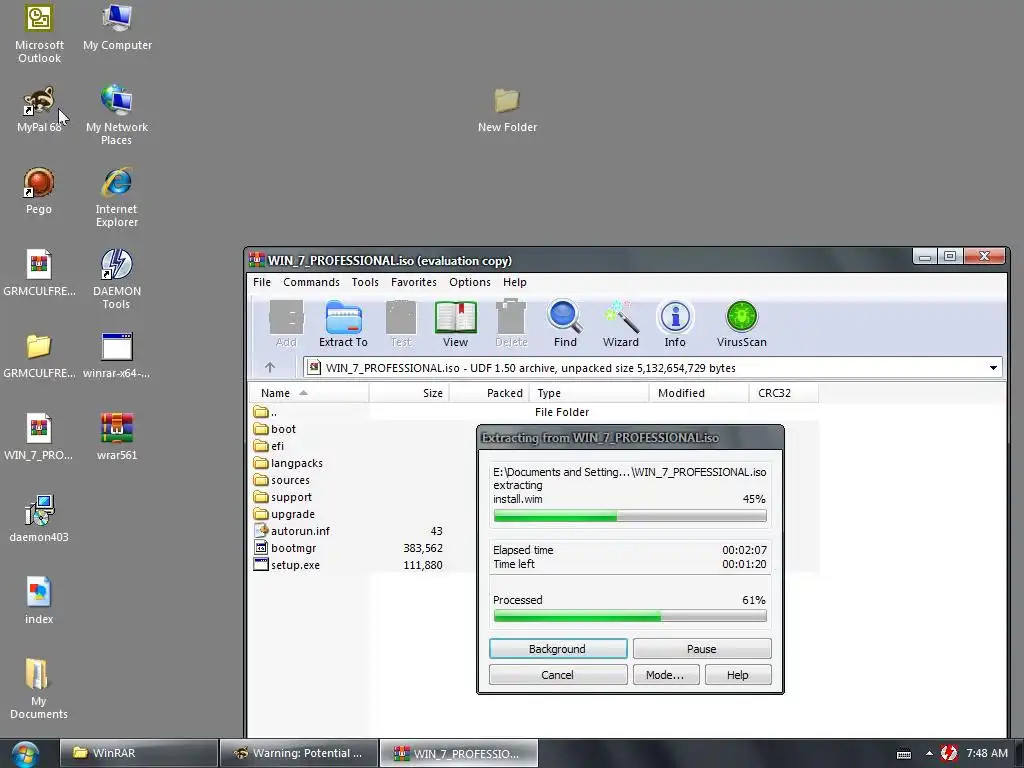This screenshot has width=1024, height=768.
Task: Select the index file desktop icon
Action: pyautogui.click(x=39, y=601)
